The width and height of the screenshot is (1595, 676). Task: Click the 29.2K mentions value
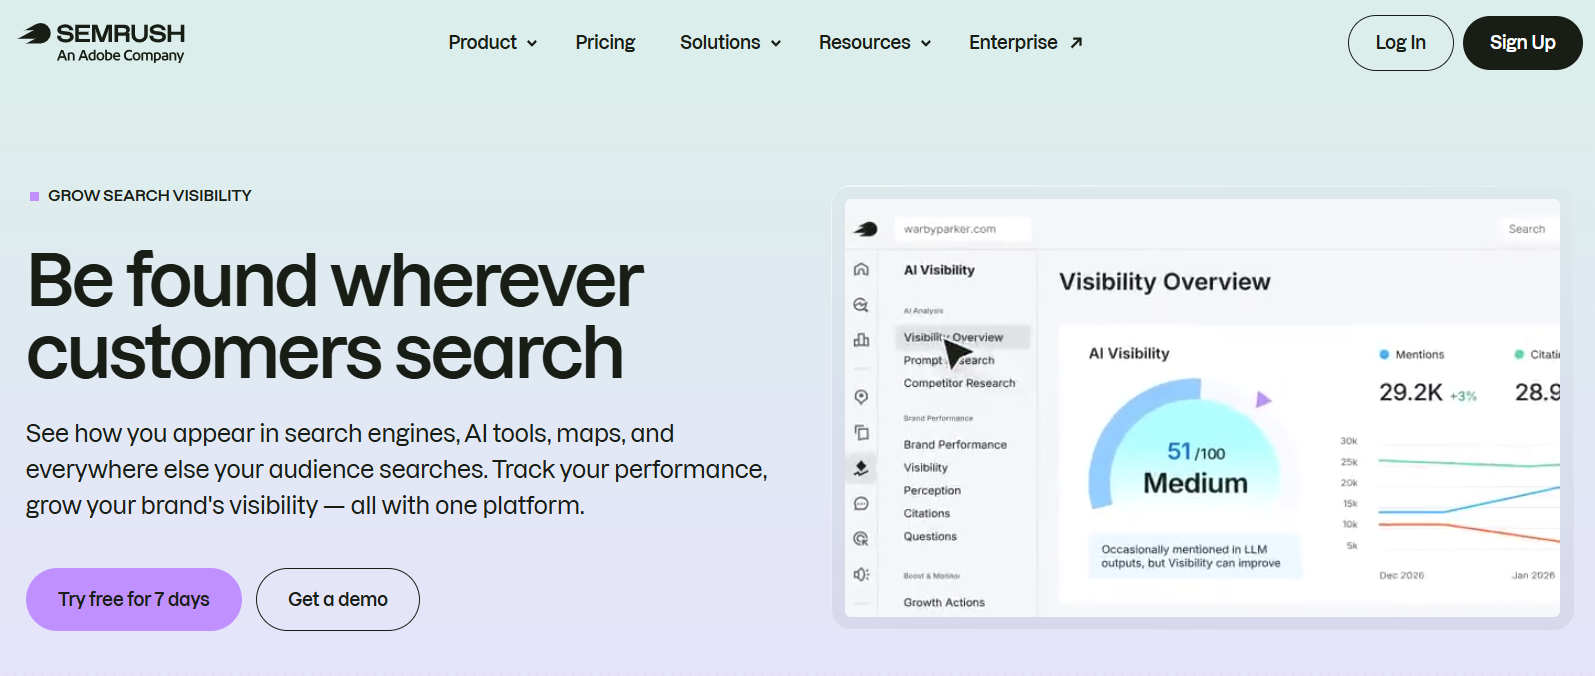coord(1410,393)
